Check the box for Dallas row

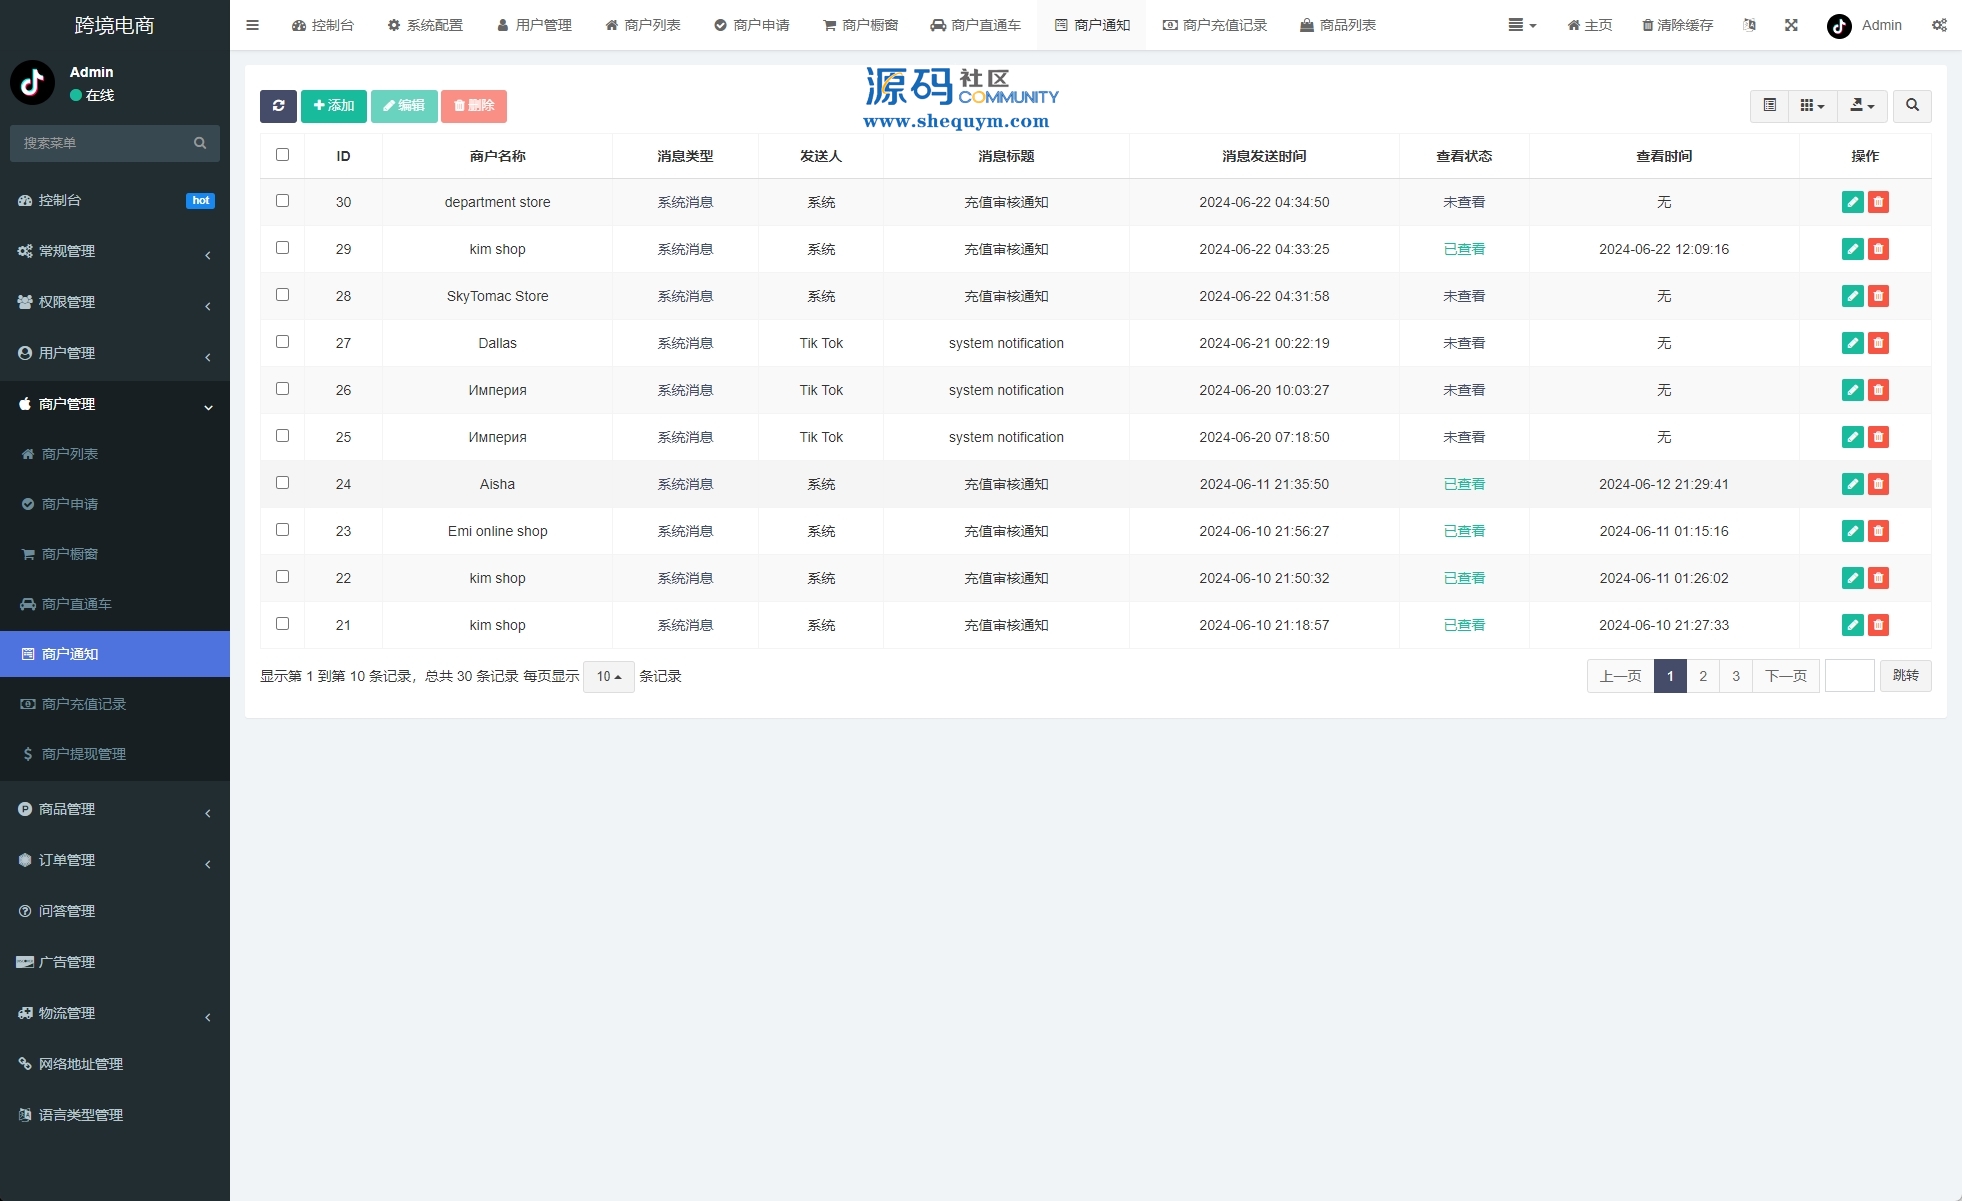282,342
